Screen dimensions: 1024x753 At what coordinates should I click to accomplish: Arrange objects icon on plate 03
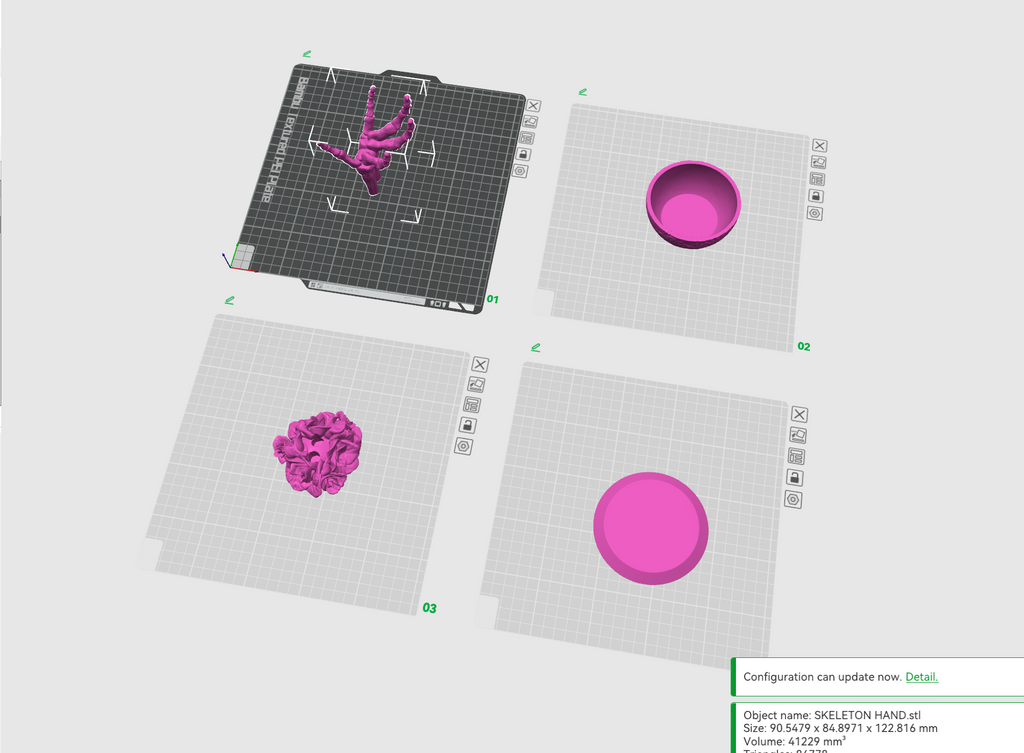pyautogui.click(x=472, y=405)
